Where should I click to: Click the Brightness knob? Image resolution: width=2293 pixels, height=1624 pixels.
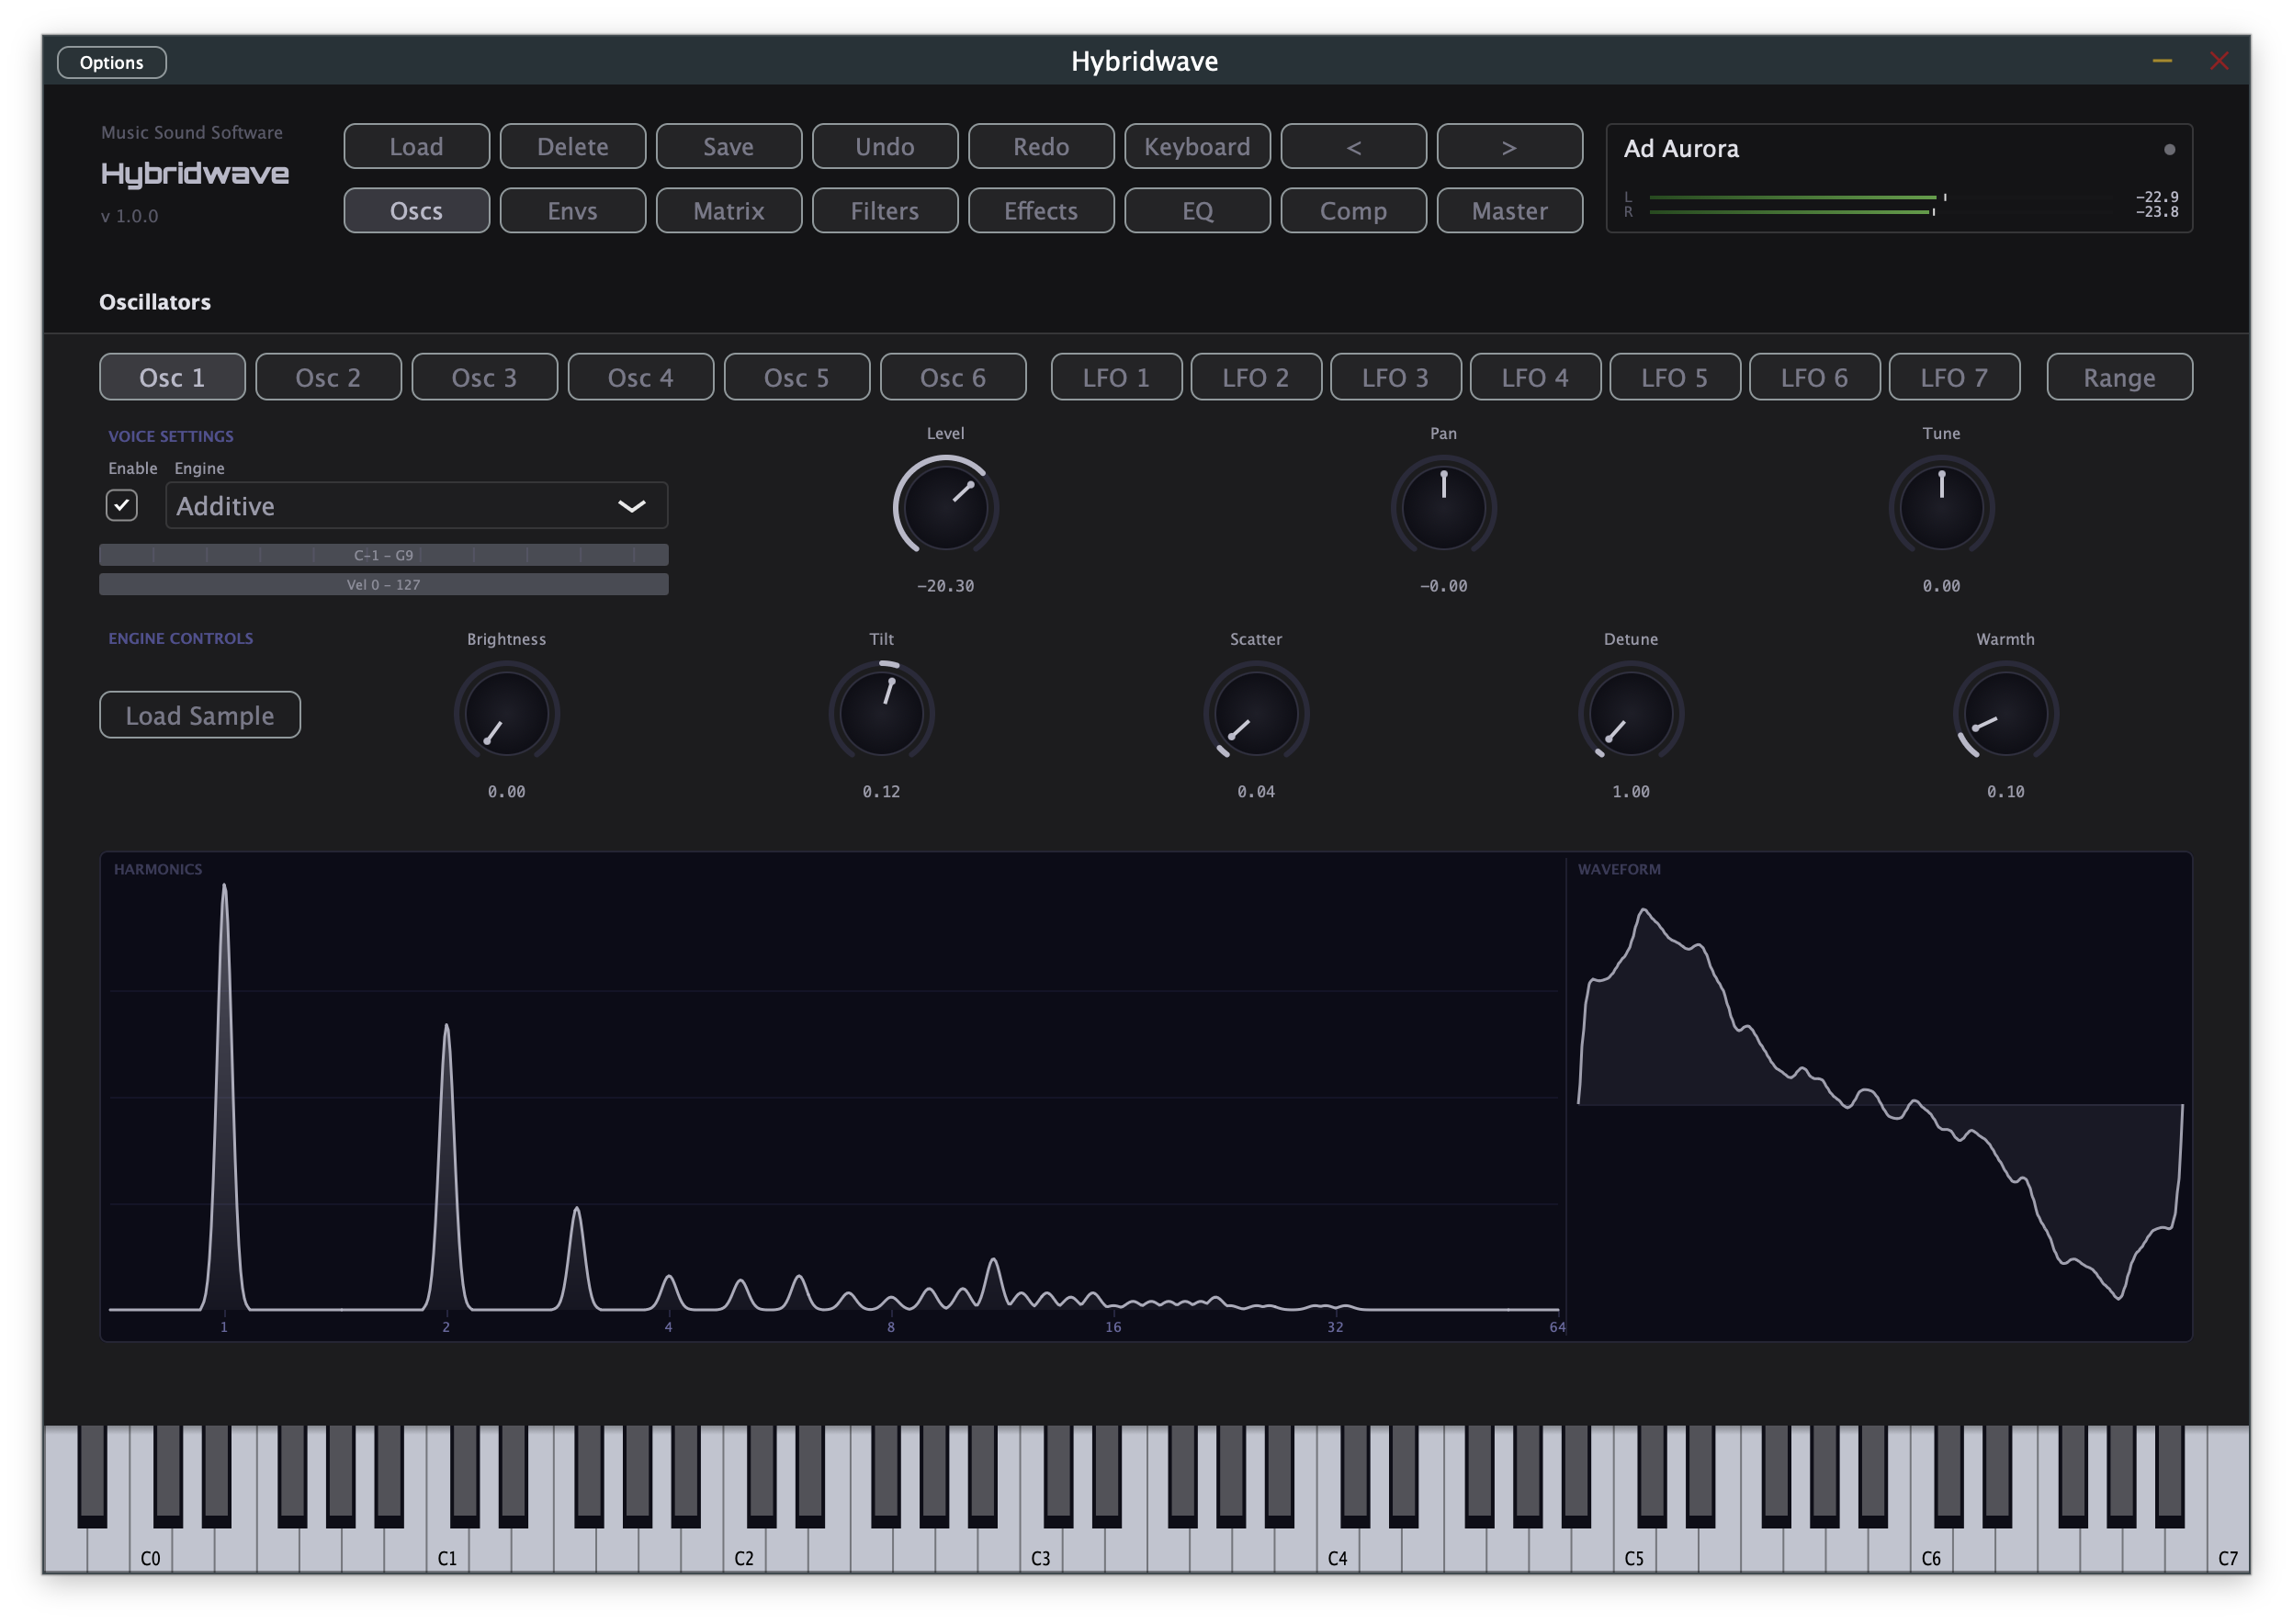(506, 712)
